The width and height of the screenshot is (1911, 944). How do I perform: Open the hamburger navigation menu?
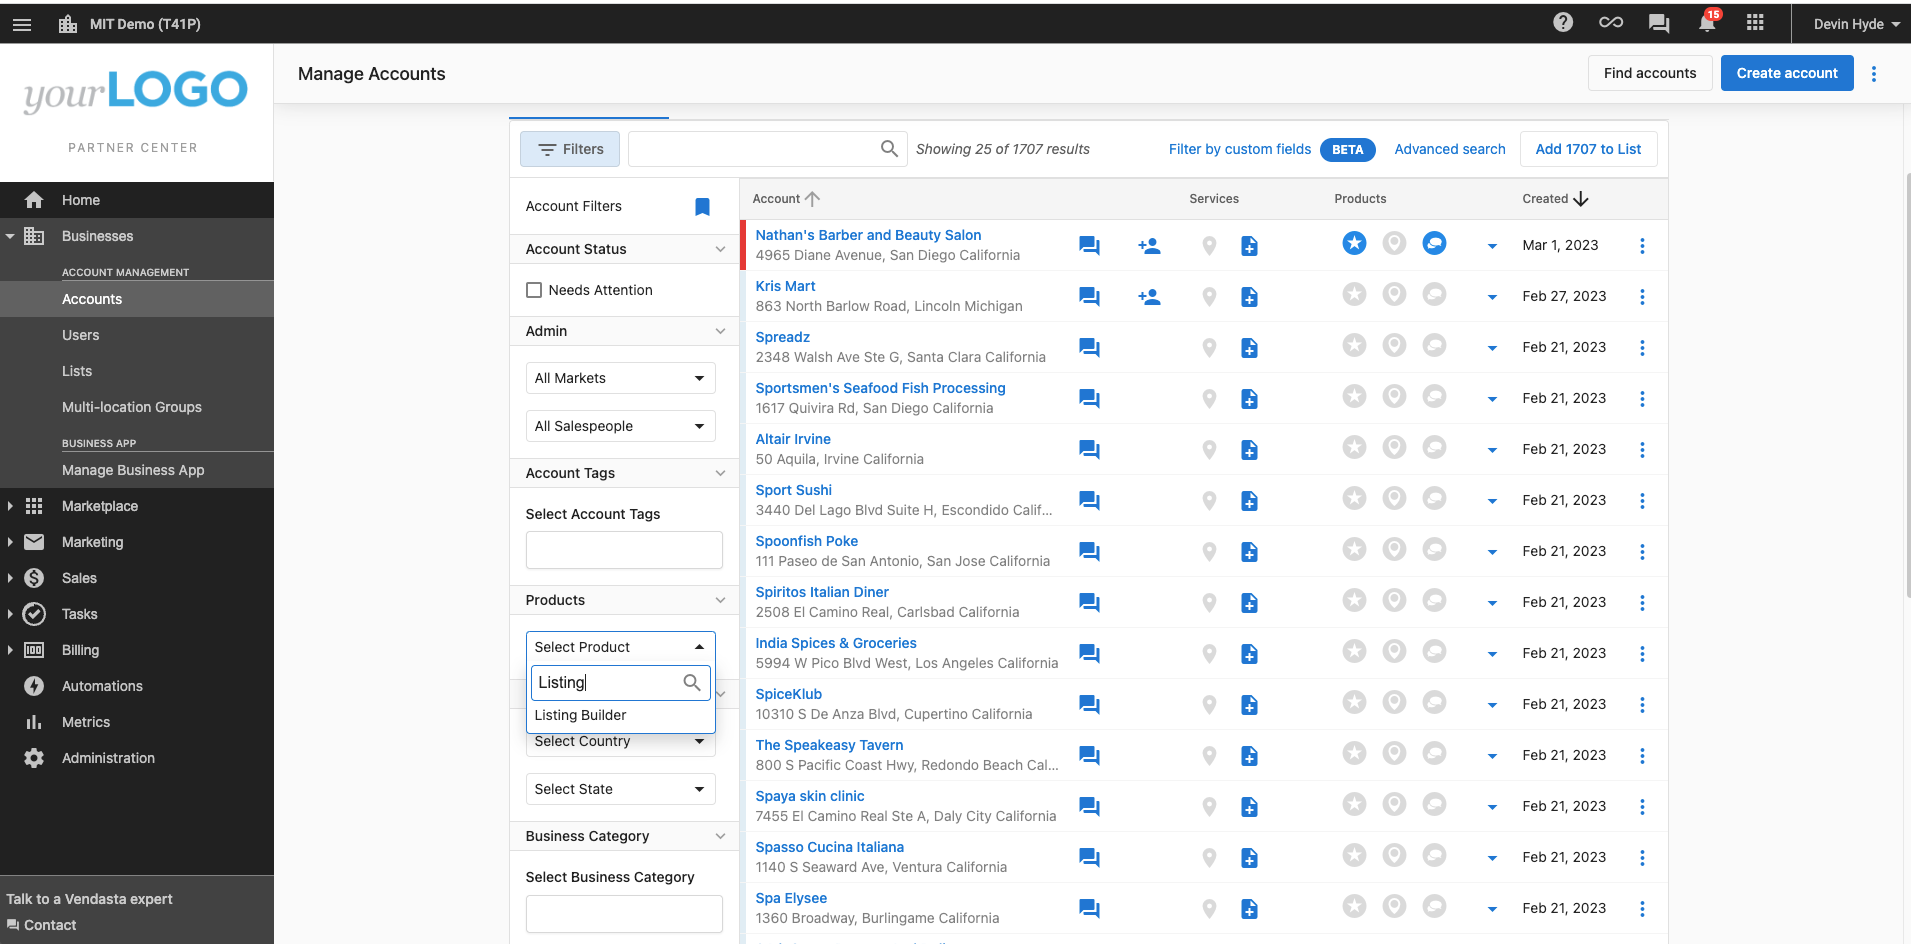pos(22,24)
